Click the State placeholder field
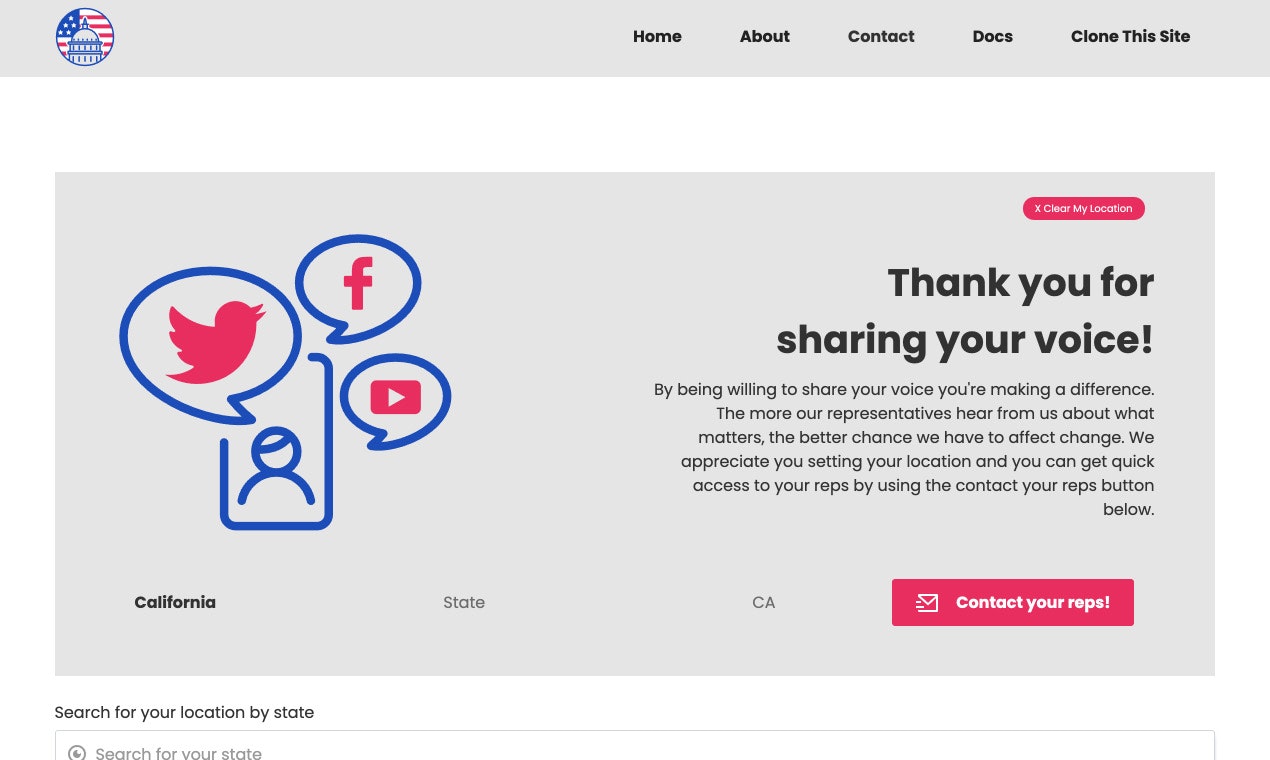 [464, 602]
